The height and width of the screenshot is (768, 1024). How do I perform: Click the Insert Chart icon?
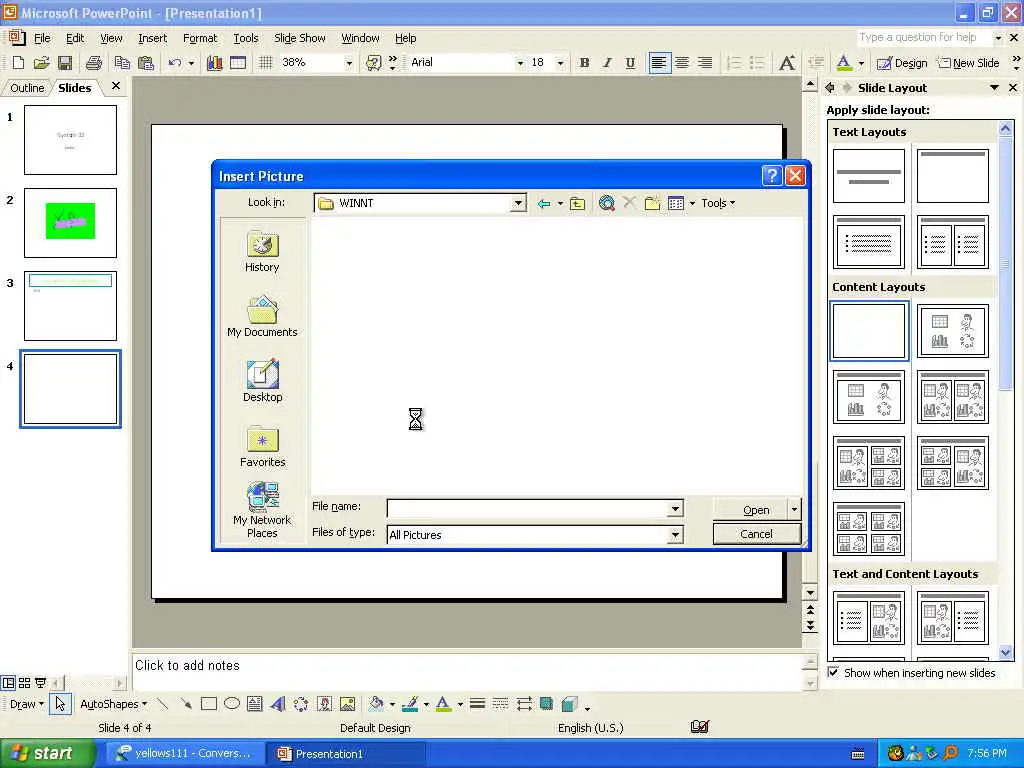tap(214, 63)
